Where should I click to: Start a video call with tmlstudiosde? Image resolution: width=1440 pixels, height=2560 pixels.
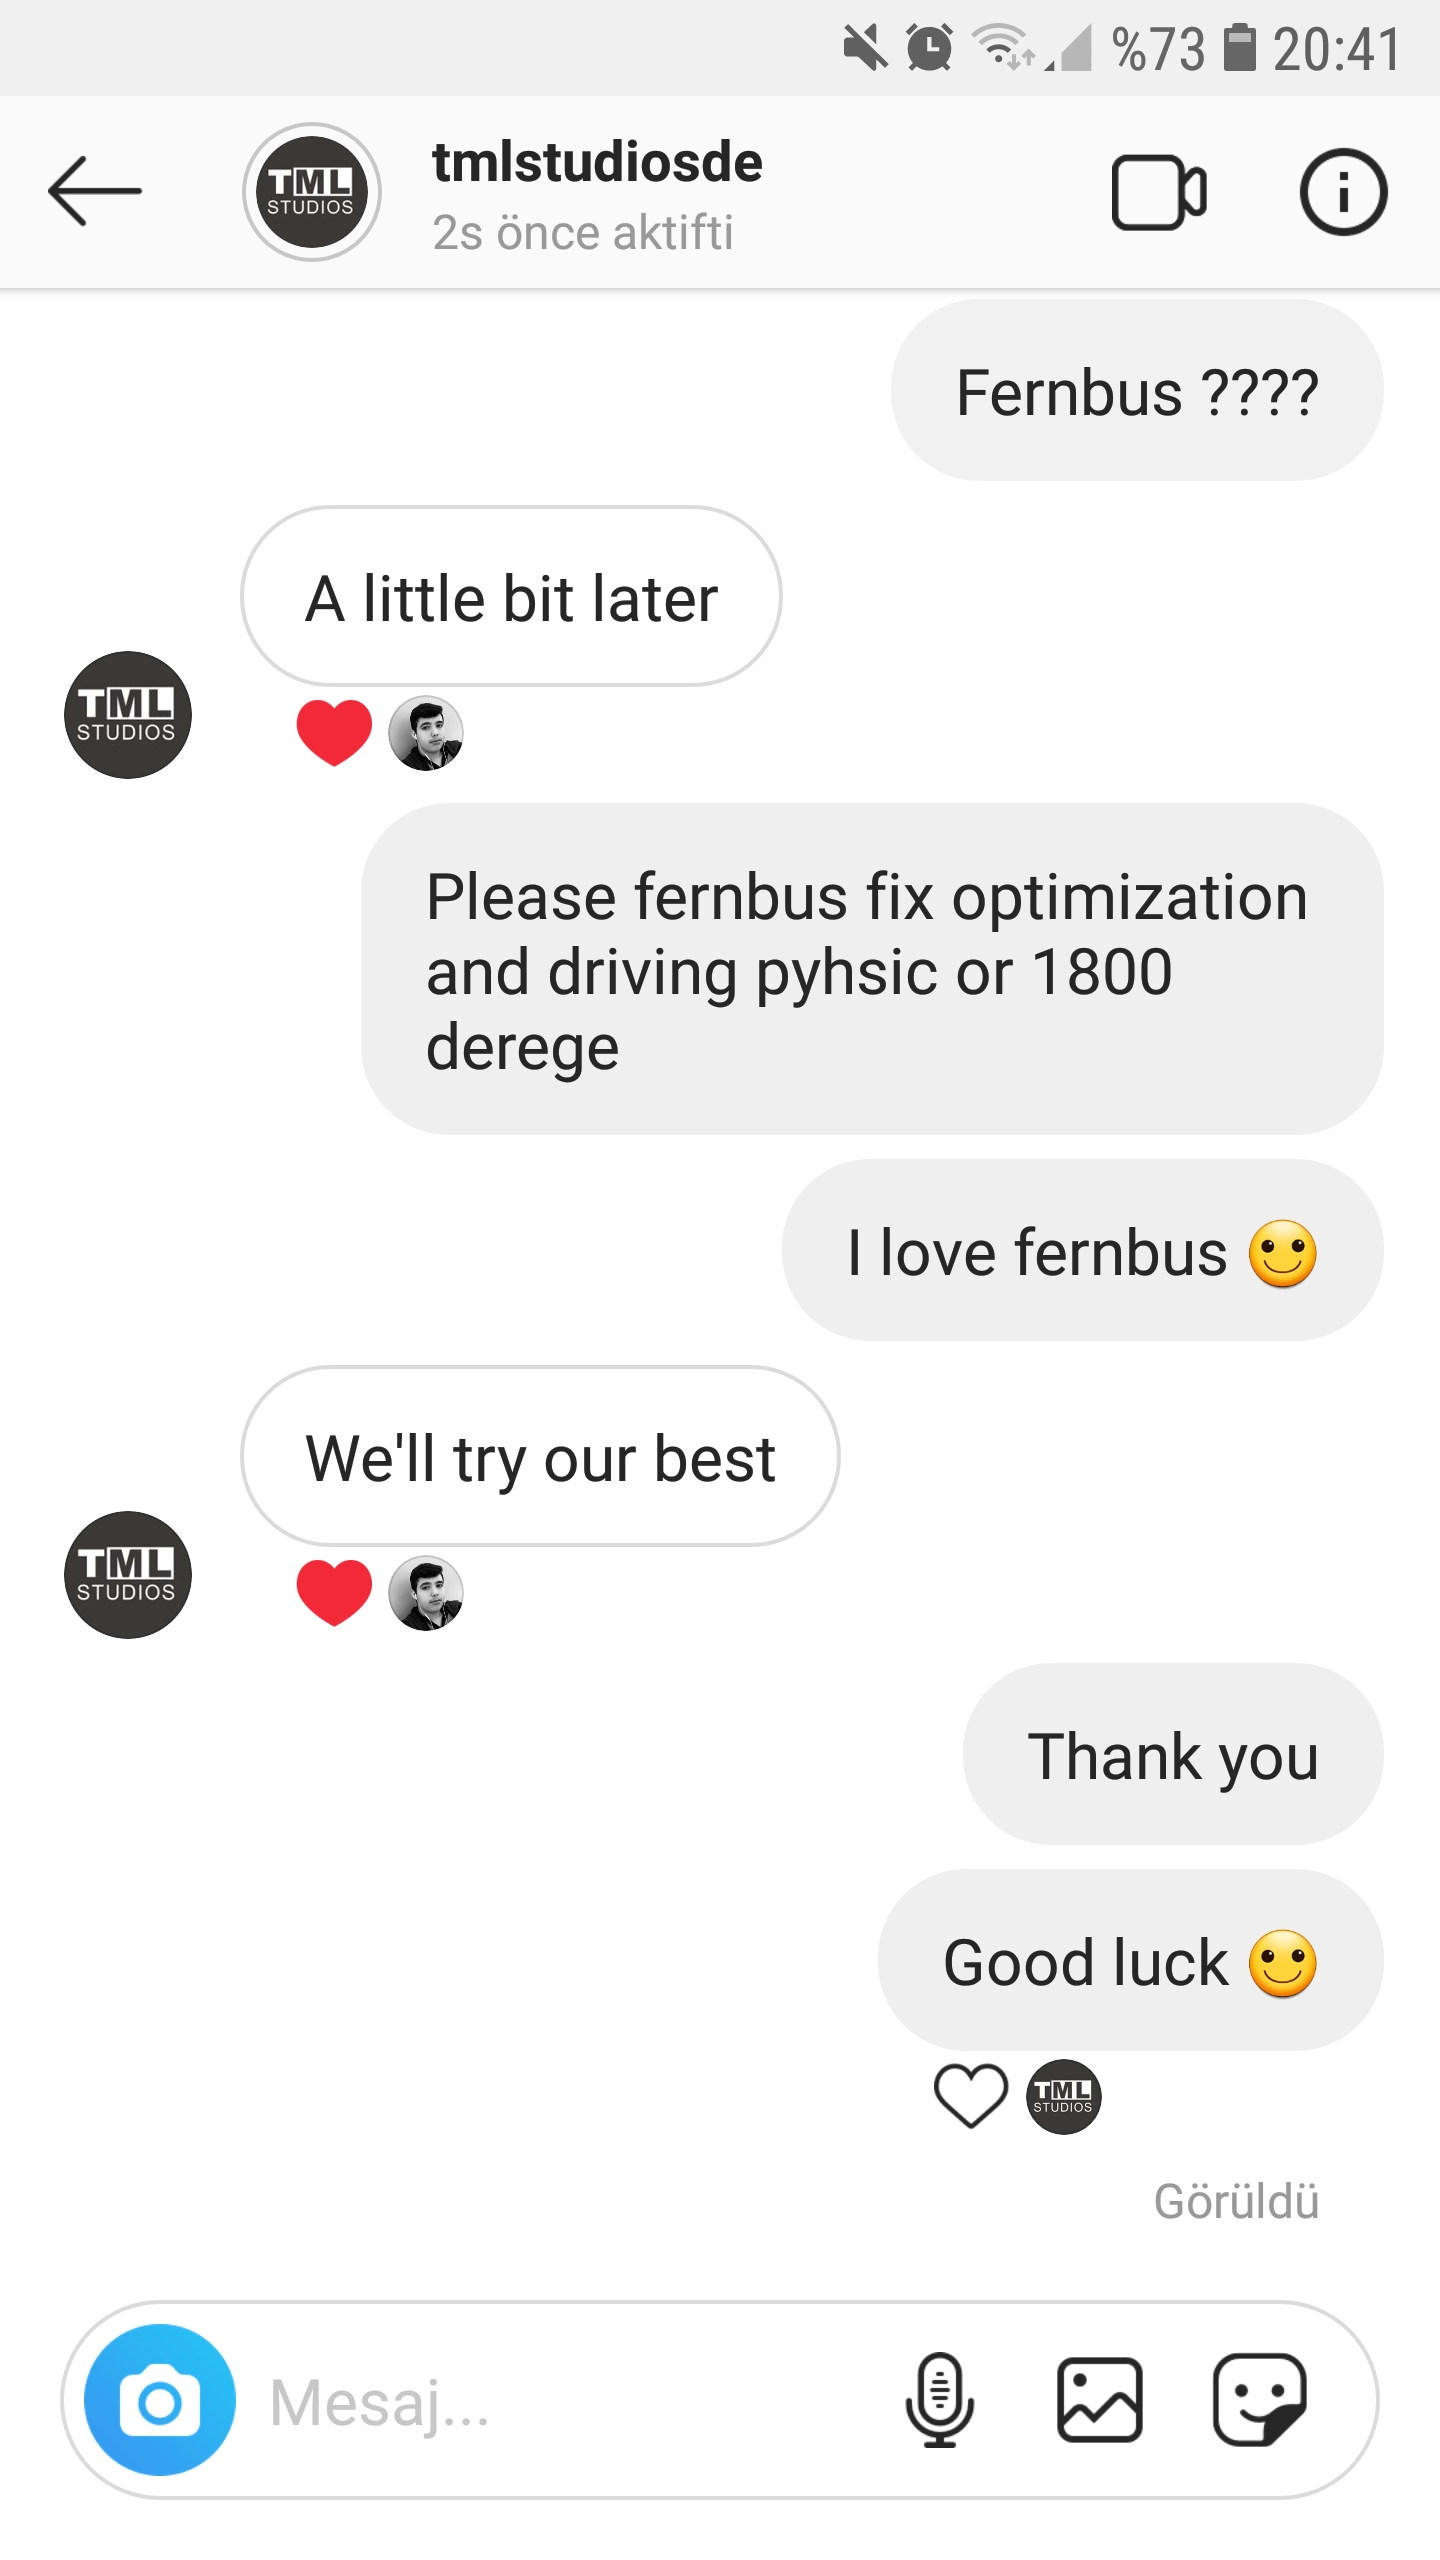(x=1159, y=193)
